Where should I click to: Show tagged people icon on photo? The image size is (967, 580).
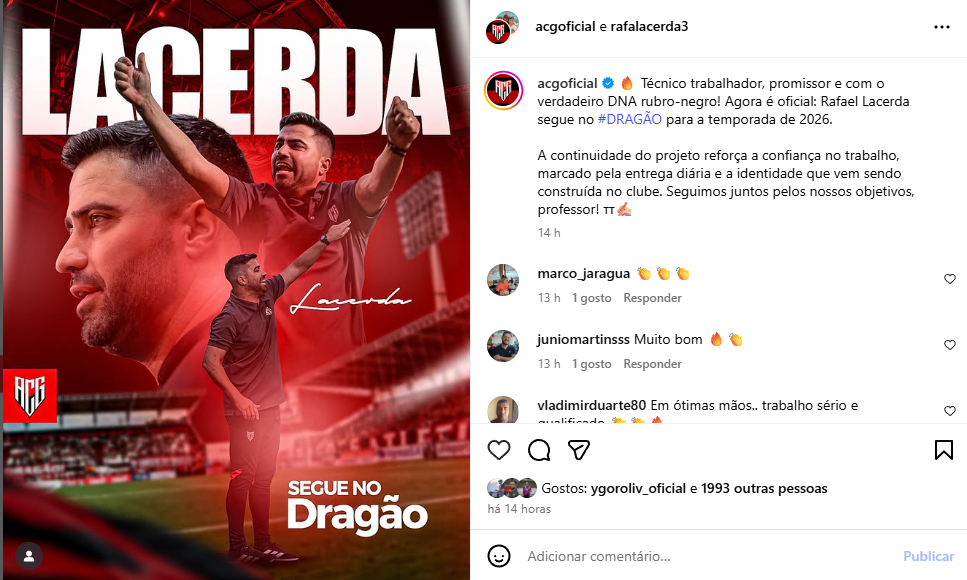point(28,556)
